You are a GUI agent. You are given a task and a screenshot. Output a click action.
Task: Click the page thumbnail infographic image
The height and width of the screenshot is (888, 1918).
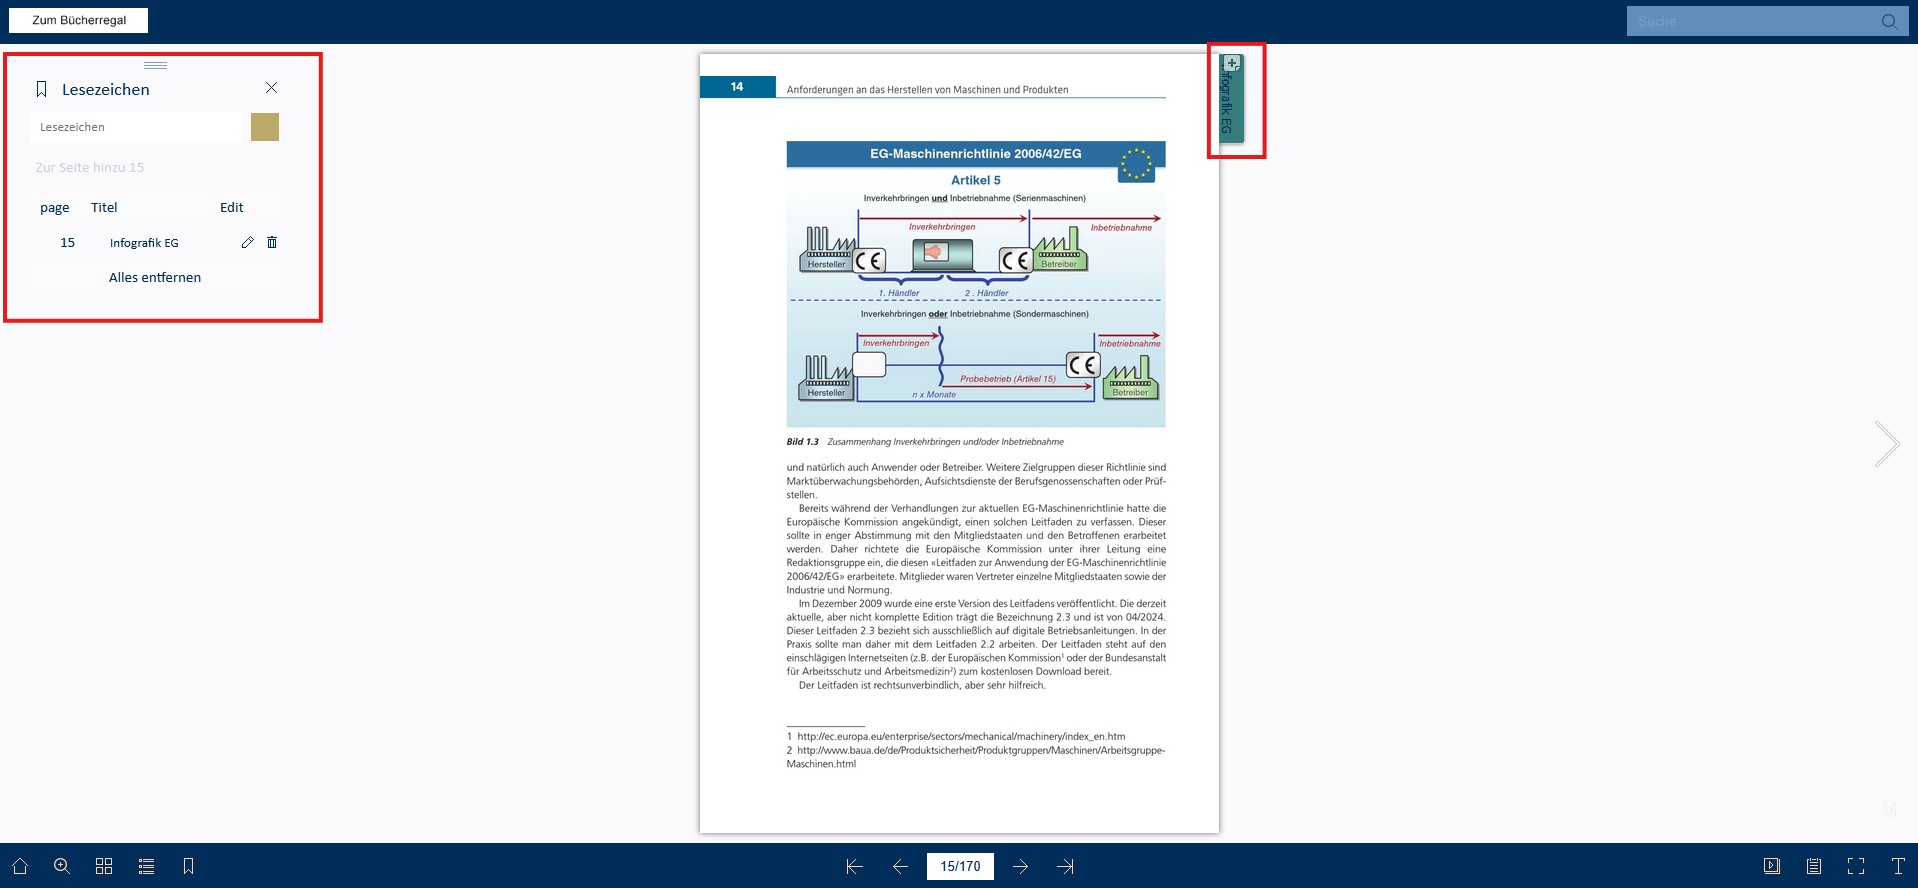pyautogui.click(x=976, y=284)
